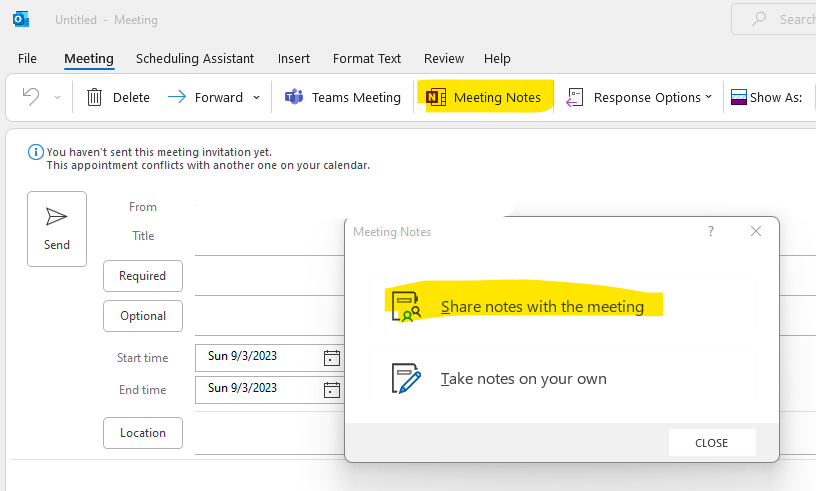Click the search magnifier icon

point(759,19)
